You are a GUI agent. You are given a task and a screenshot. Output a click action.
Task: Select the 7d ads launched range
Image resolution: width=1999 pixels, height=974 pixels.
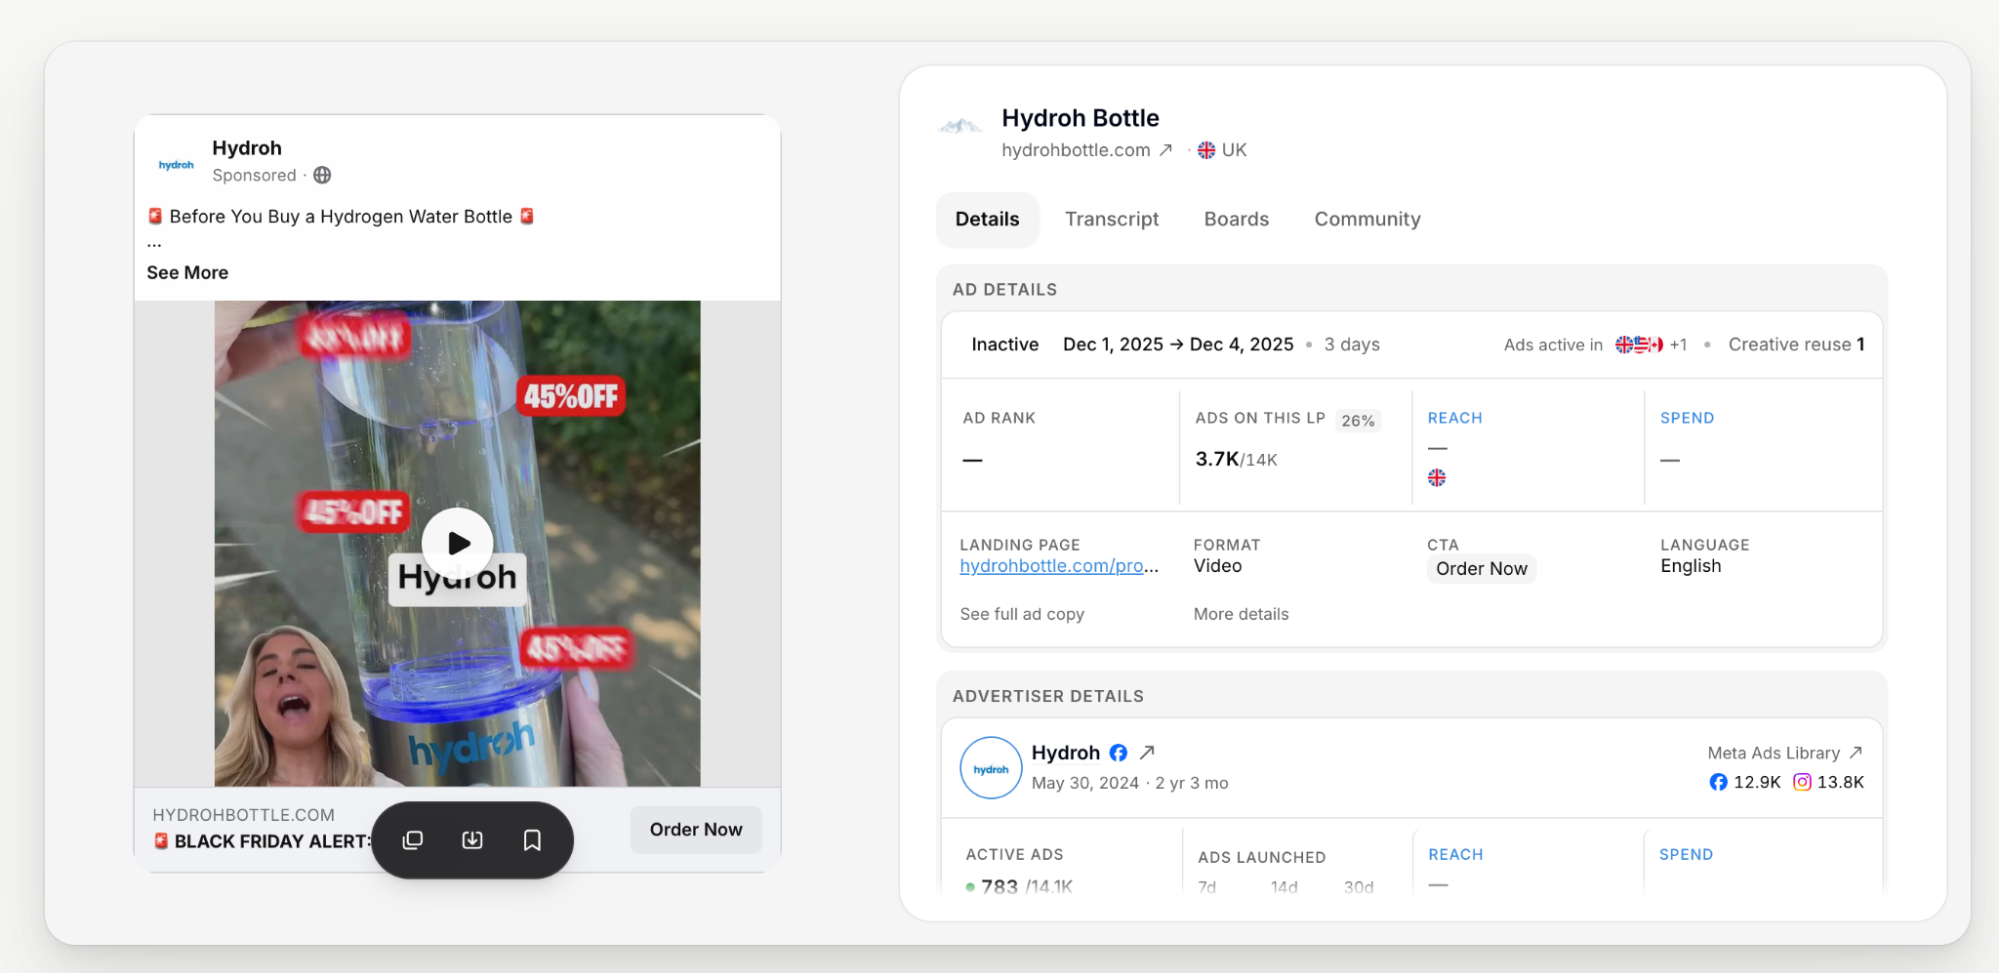pyautogui.click(x=1207, y=887)
